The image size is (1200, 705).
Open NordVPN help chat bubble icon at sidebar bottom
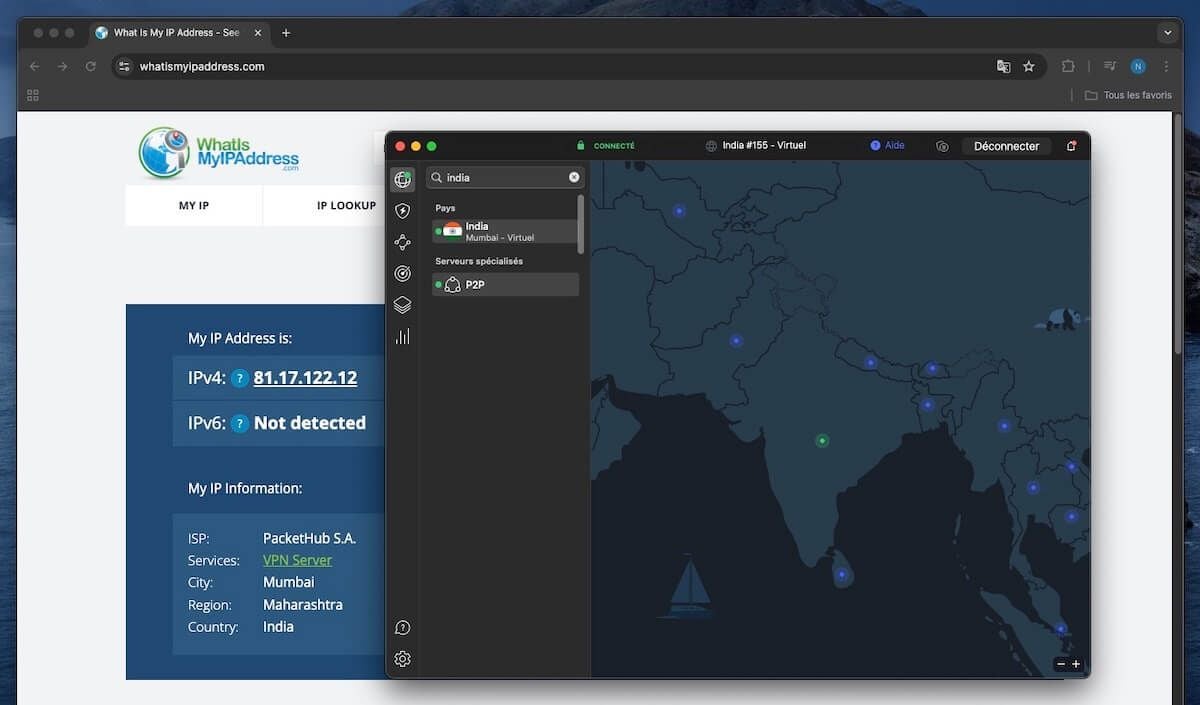click(402, 628)
